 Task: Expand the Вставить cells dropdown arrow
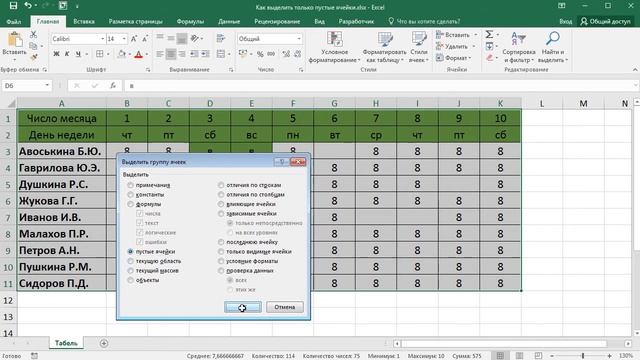476,35
